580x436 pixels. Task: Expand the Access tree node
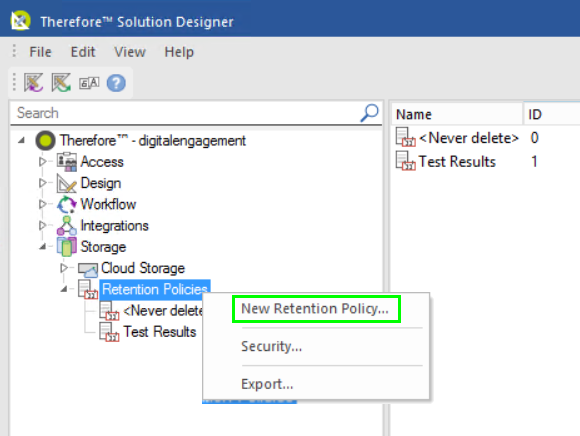[43, 162]
